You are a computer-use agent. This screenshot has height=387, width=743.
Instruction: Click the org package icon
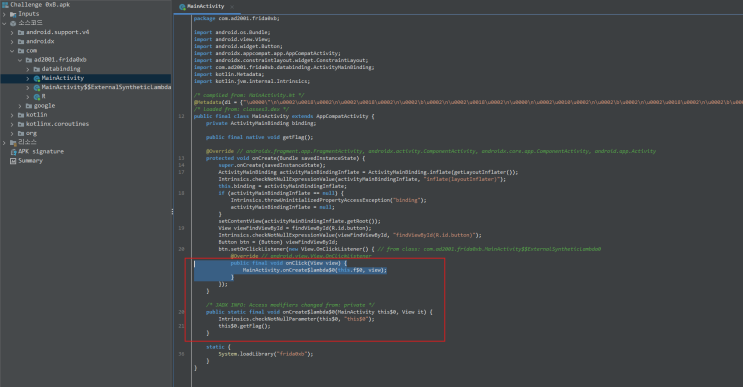point(21,134)
